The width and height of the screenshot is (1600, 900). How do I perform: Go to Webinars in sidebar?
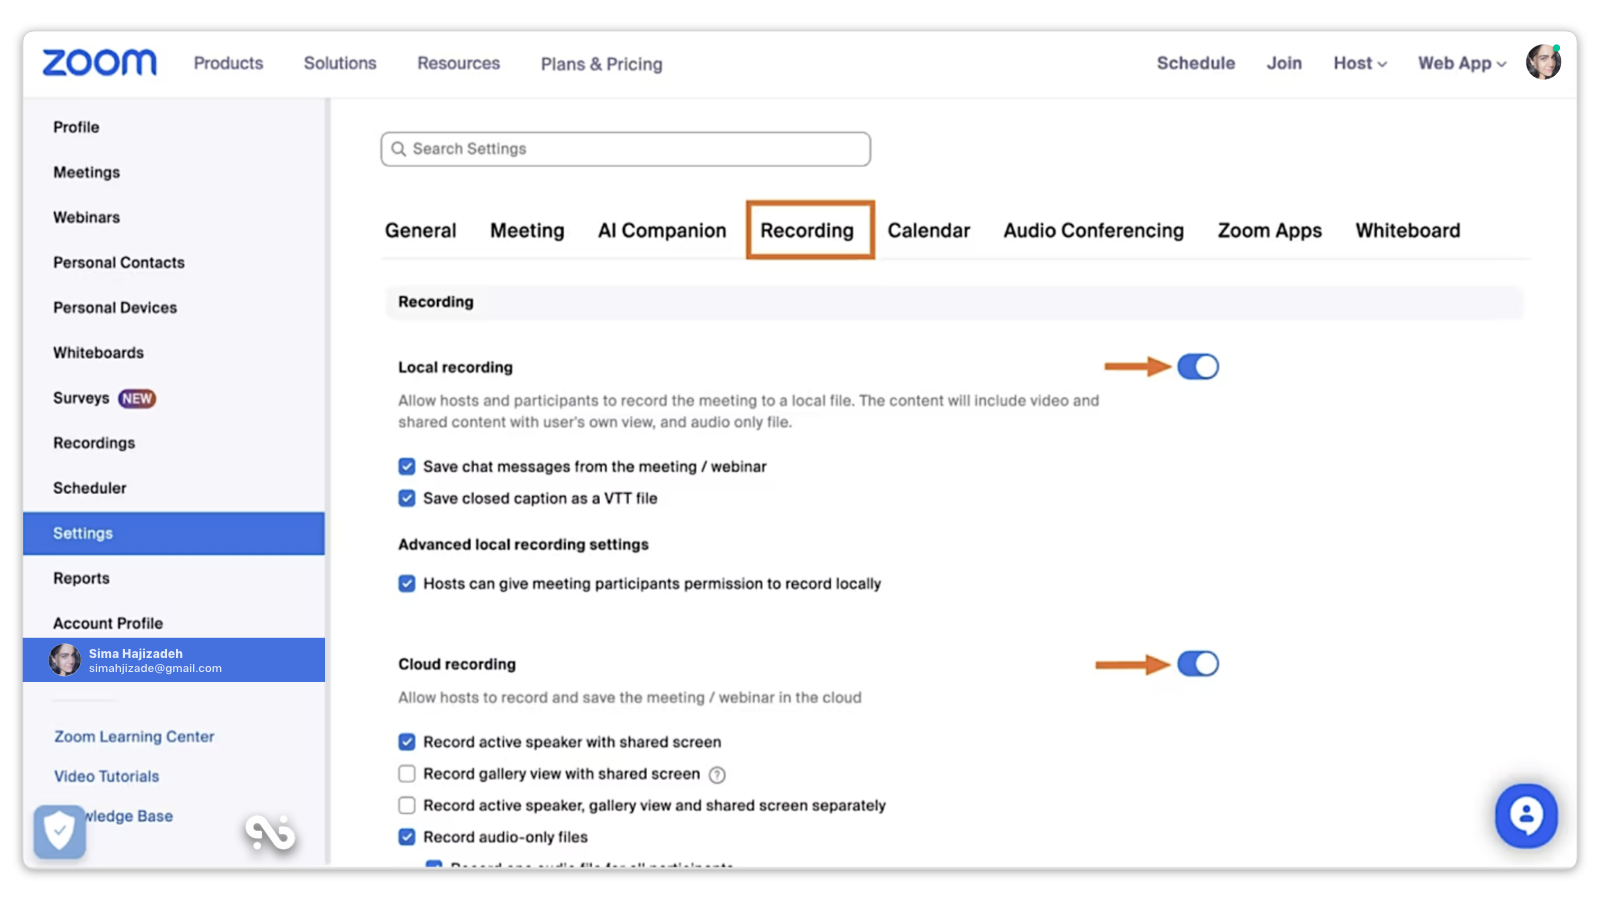(86, 217)
